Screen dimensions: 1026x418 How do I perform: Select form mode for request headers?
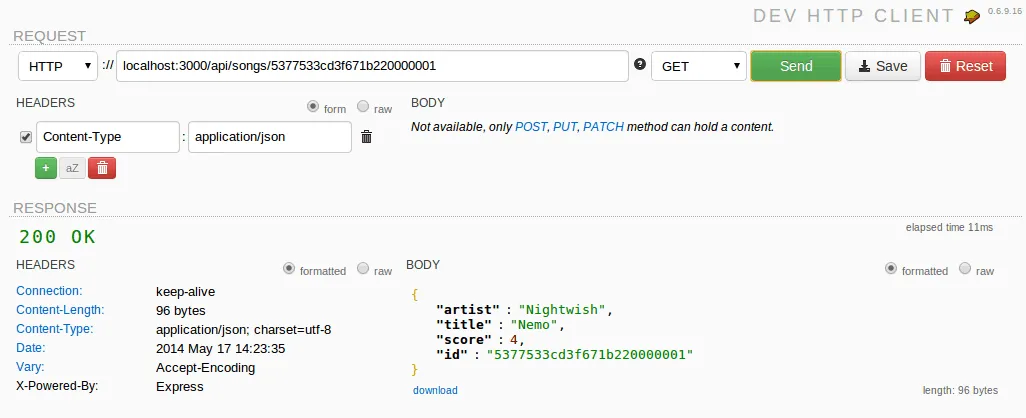pyautogui.click(x=313, y=107)
